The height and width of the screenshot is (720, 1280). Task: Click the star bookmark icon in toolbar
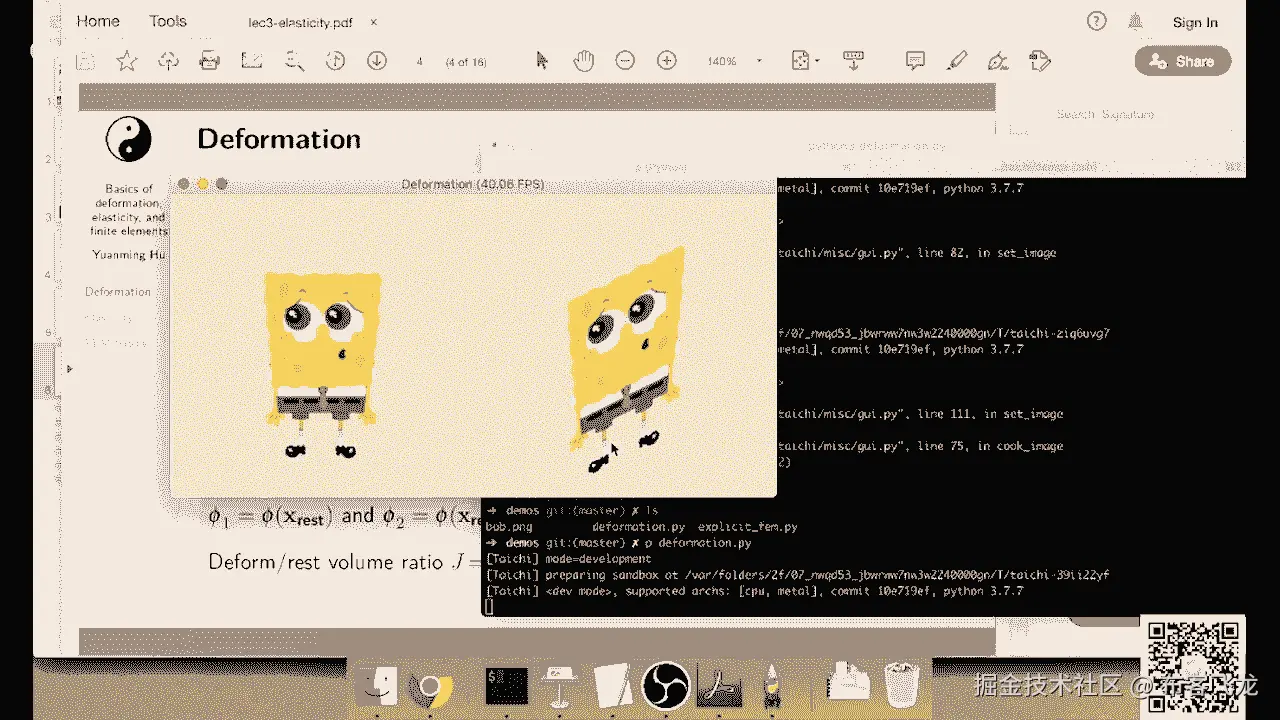(127, 61)
